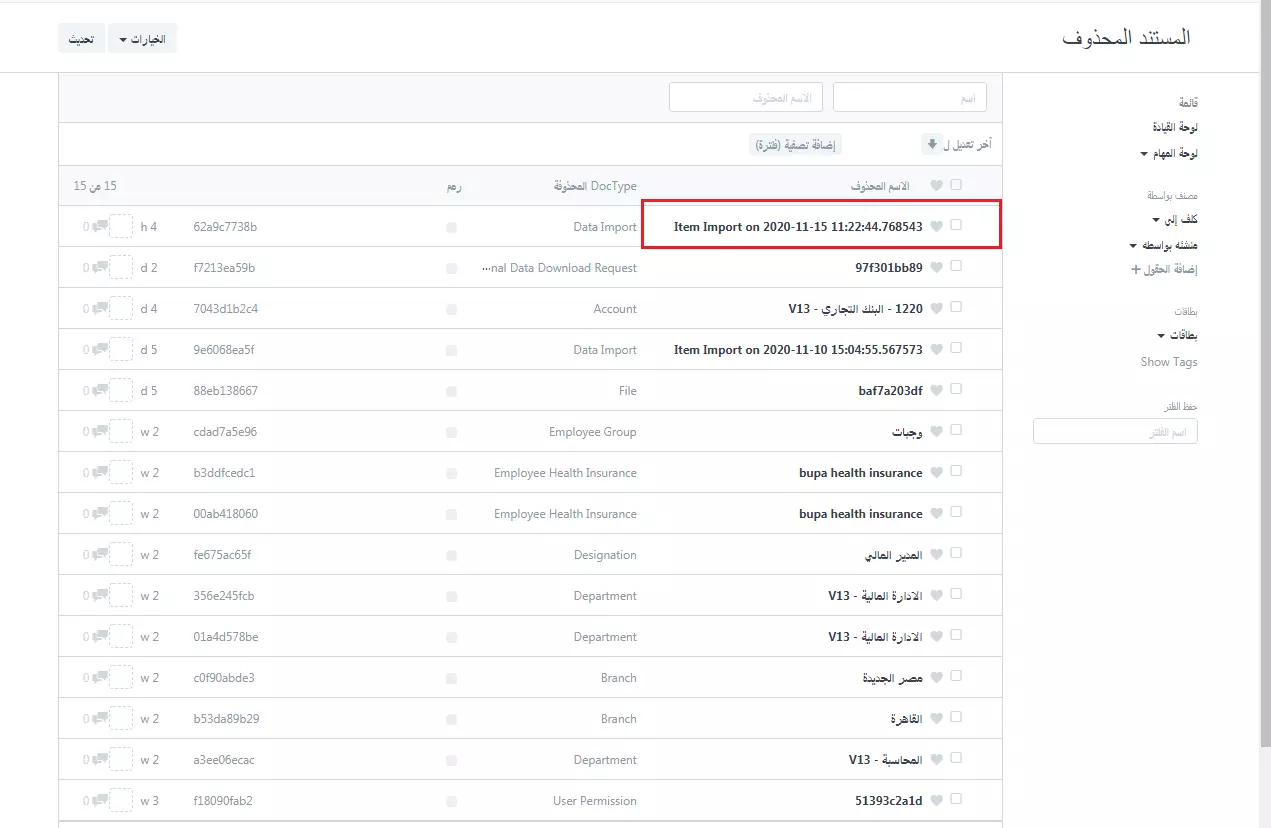Expand the كلف إلى assigned-to filter
This screenshot has height=828, width=1271.
pos(1175,220)
